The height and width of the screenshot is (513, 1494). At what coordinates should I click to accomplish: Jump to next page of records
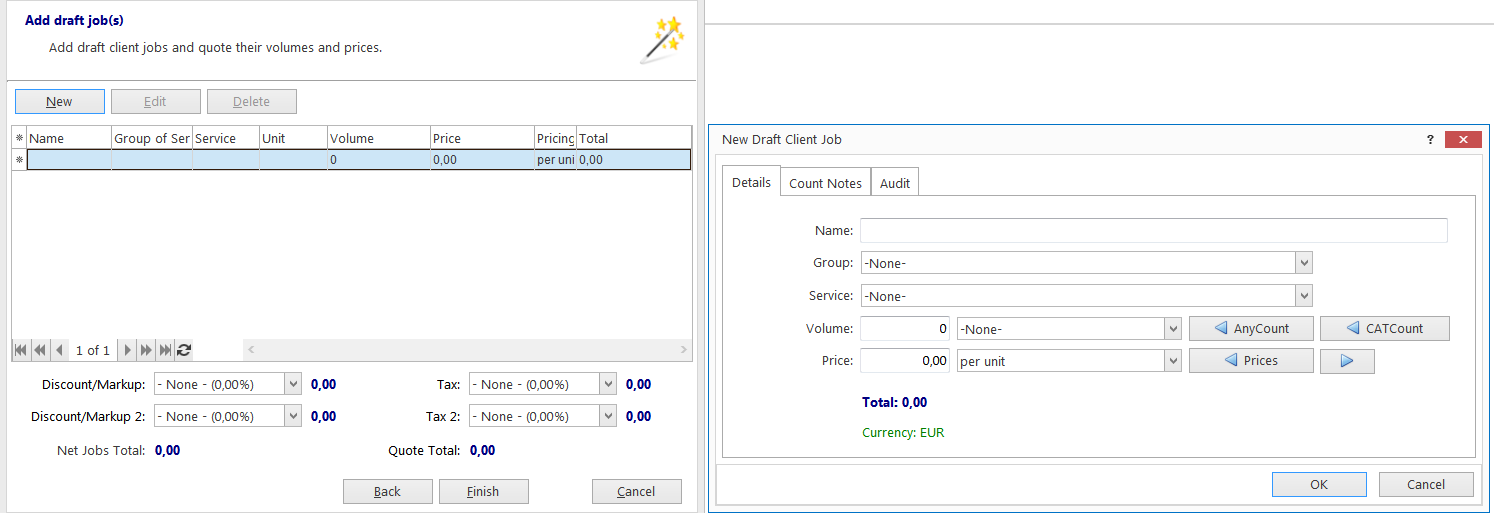click(146, 350)
